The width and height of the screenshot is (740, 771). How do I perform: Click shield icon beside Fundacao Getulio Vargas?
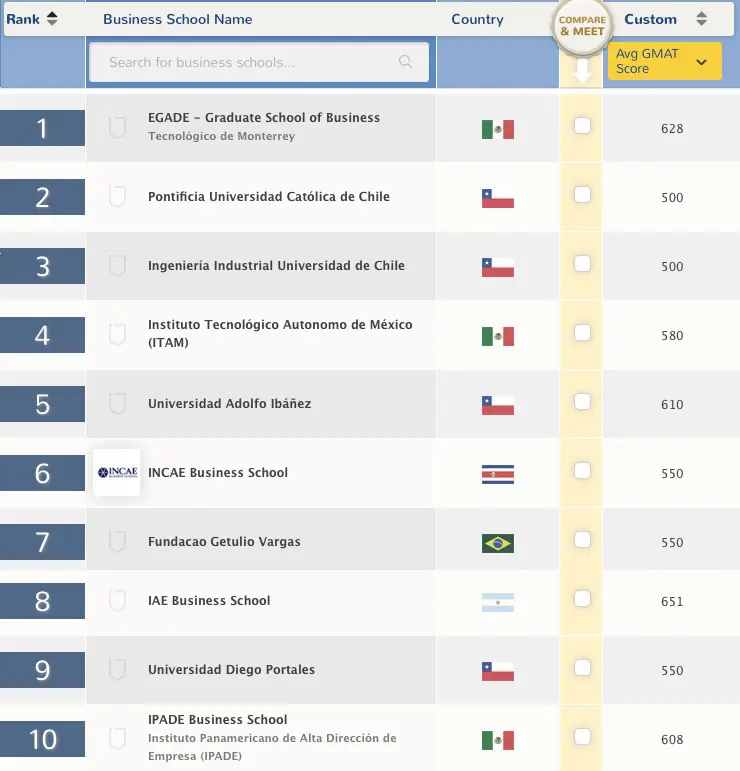(x=118, y=541)
